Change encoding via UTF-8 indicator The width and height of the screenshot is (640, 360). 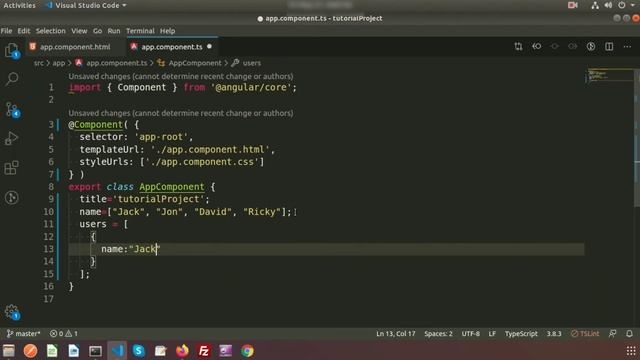[471, 333]
